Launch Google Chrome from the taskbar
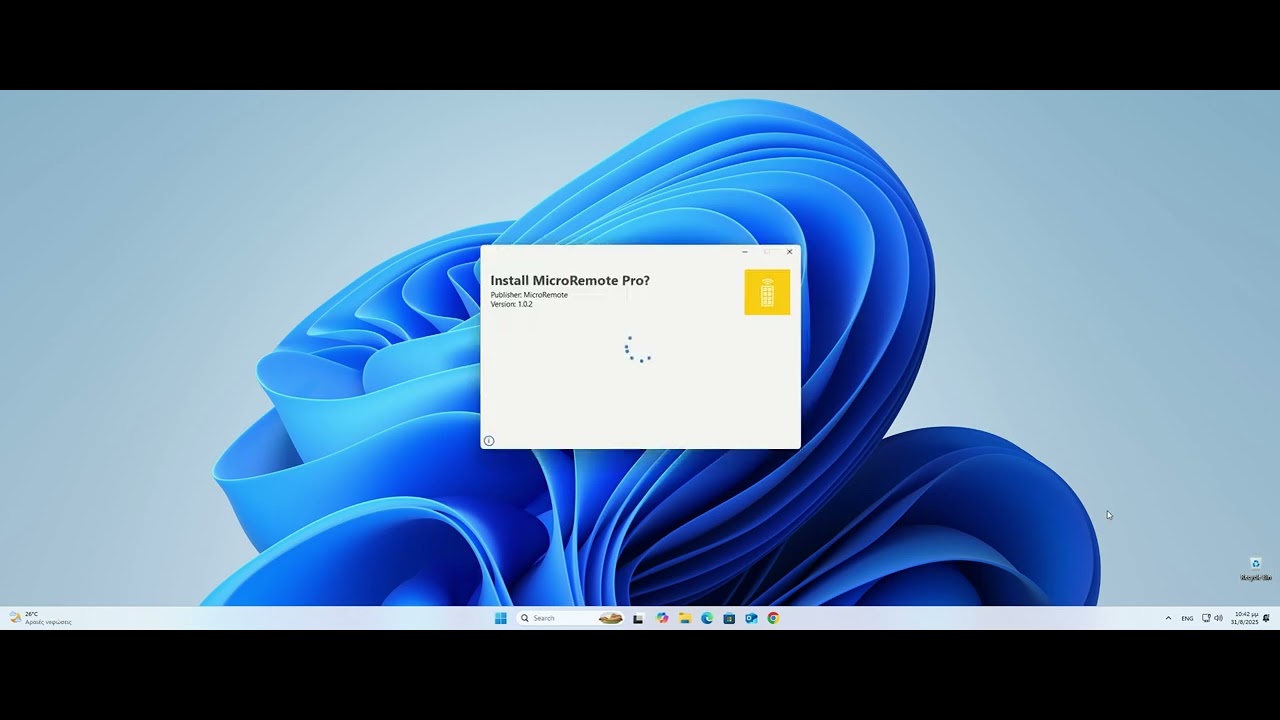The height and width of the screenshot is (720, 1280). pyautogui.click(x=773, y=618)
